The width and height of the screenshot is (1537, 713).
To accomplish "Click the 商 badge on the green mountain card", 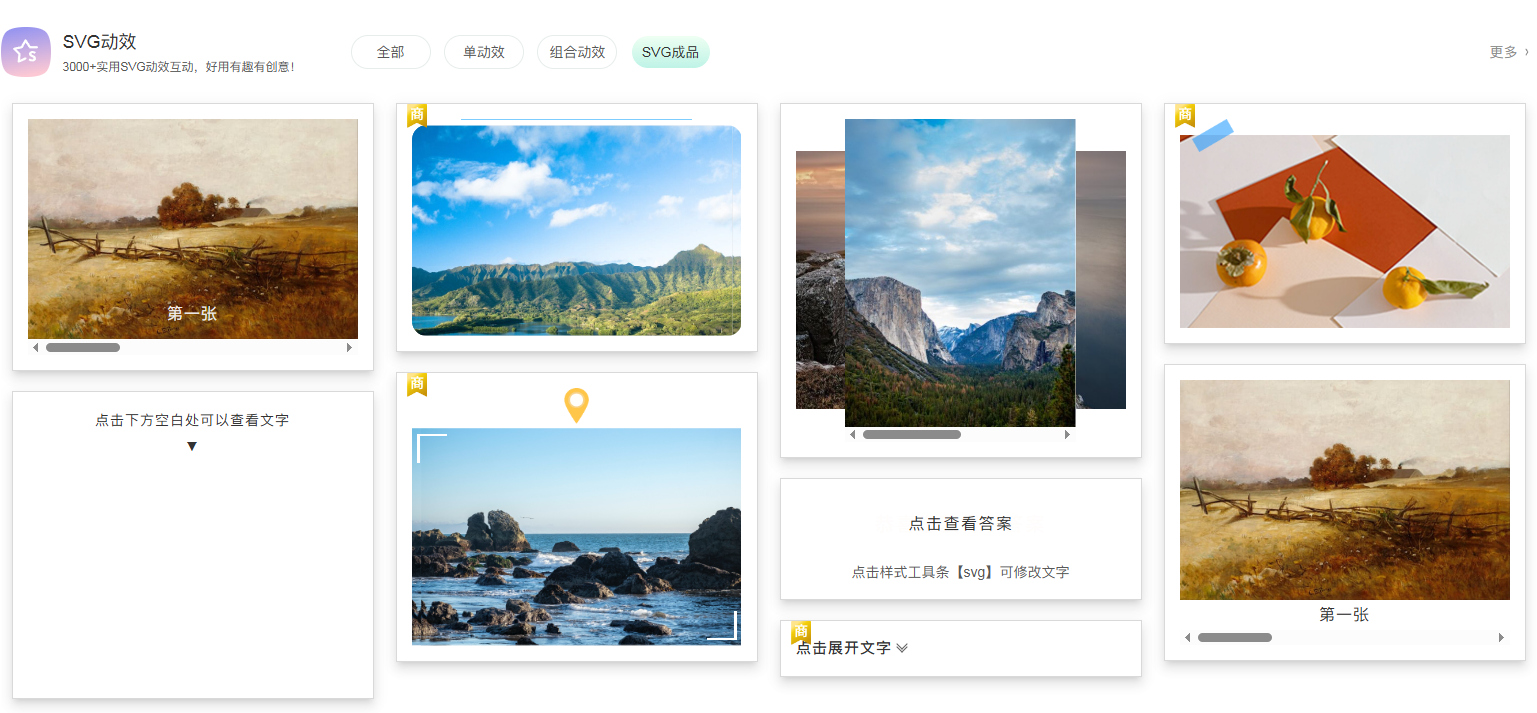I will point(417,115).
